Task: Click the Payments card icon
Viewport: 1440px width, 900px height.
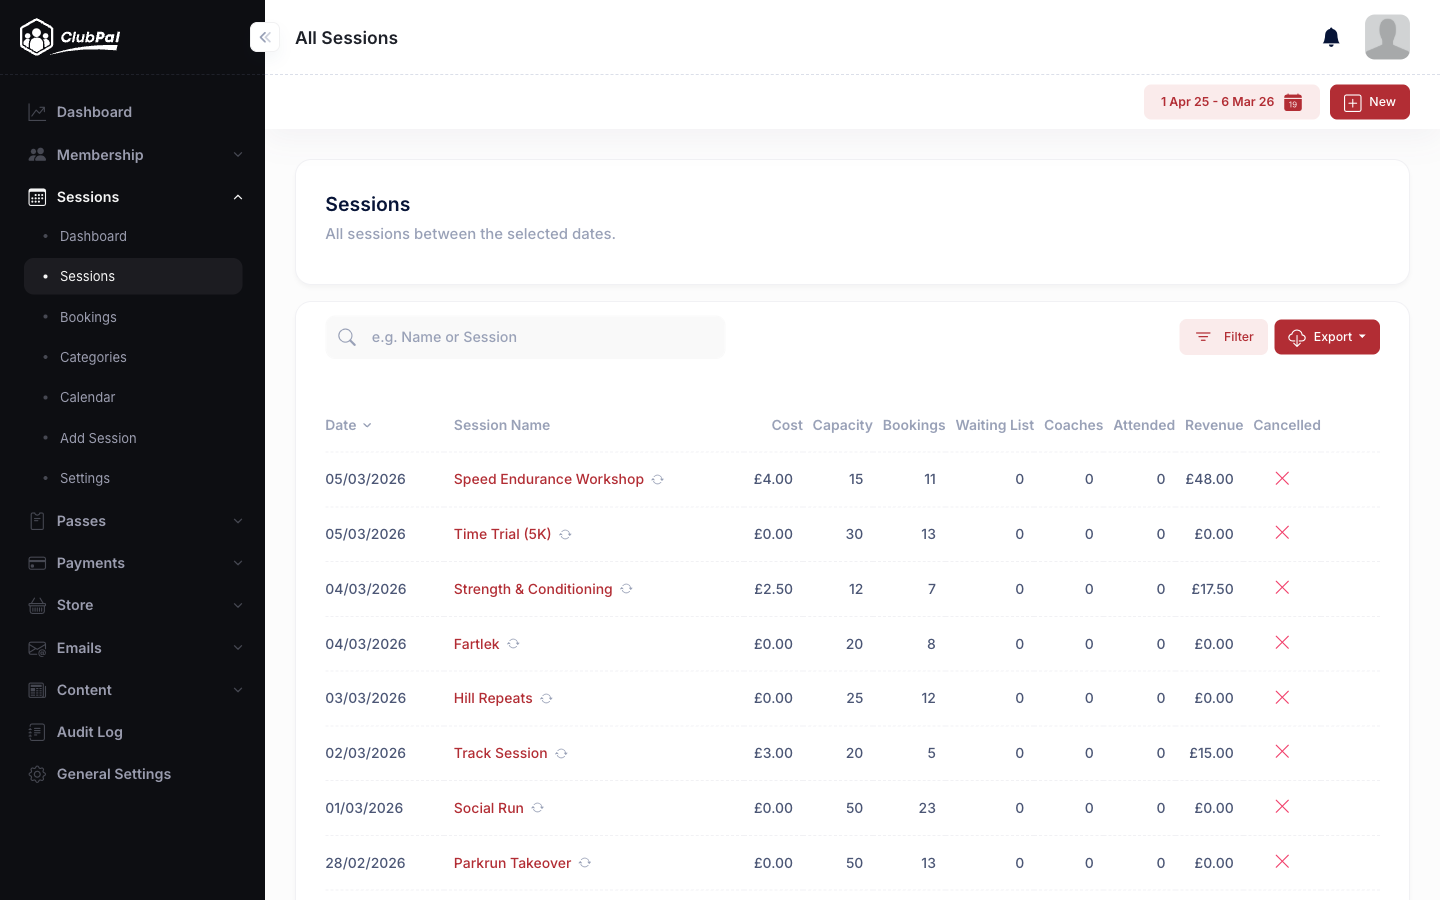Action: (37, 563)
